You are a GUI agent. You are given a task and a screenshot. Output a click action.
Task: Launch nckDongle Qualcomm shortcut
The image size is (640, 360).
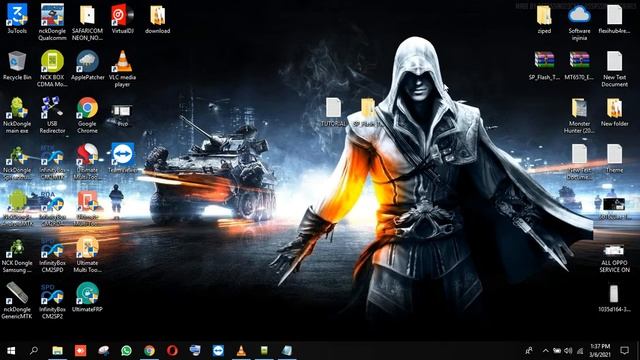pos(52,22)
